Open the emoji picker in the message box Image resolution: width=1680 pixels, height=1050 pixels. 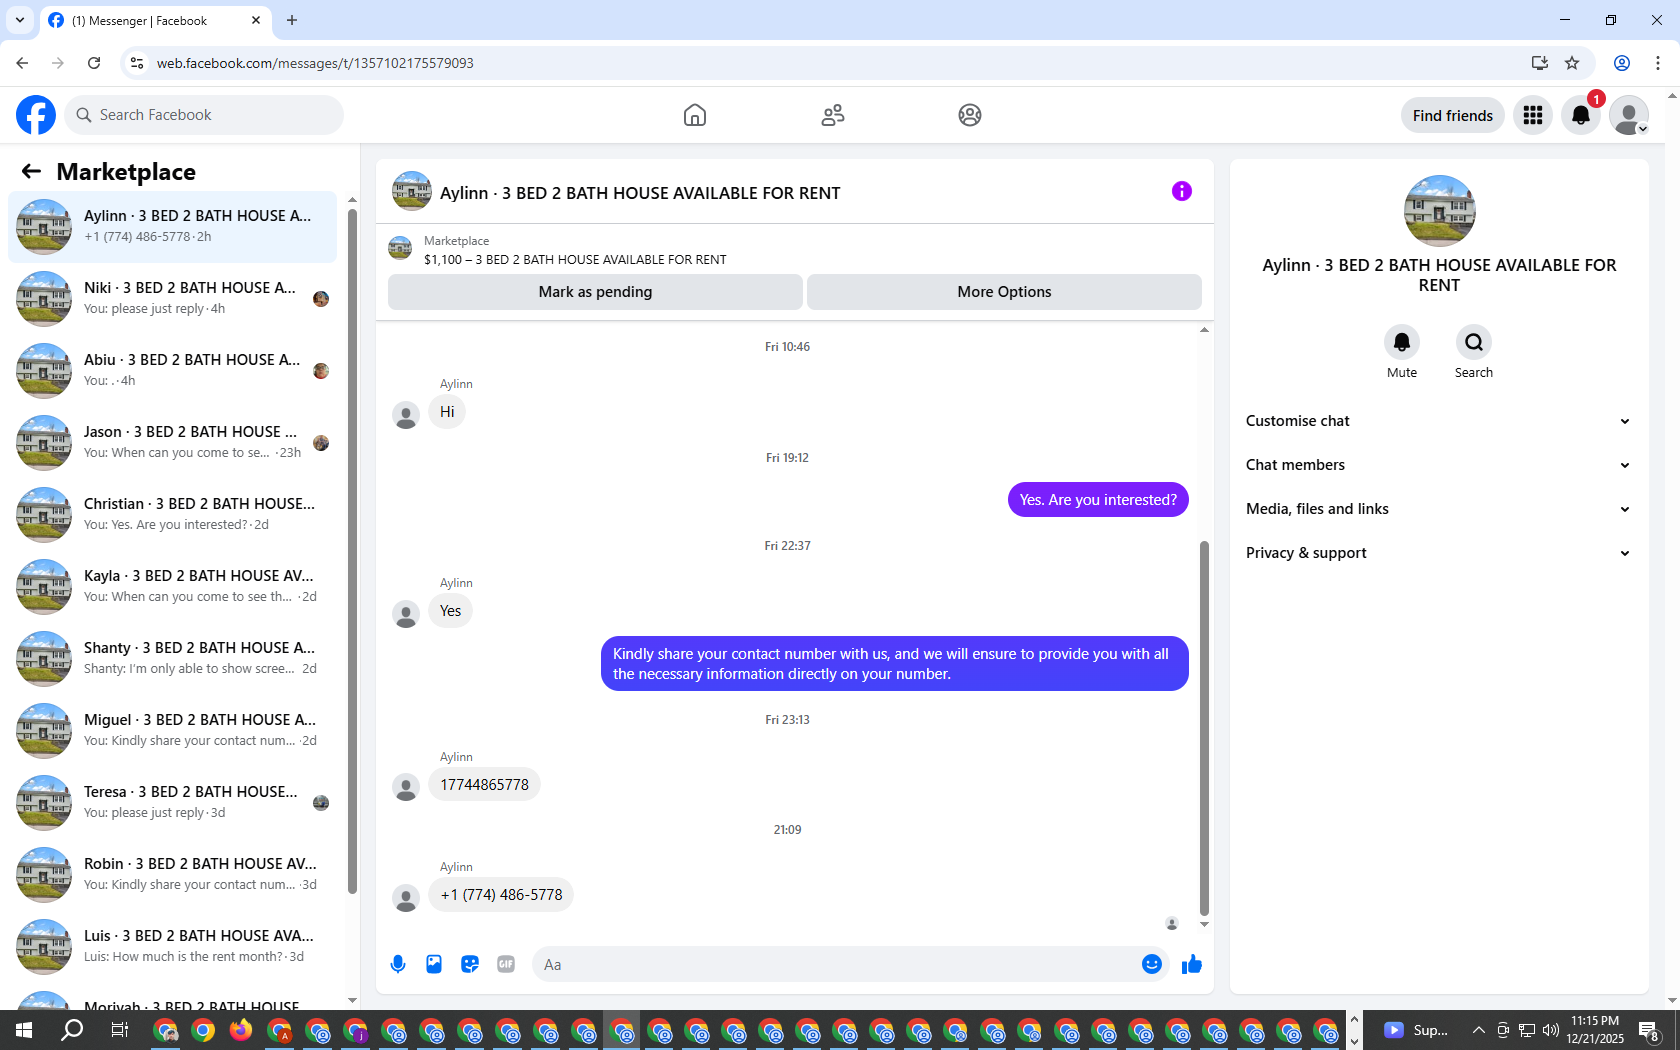[x=1152, y=964]
